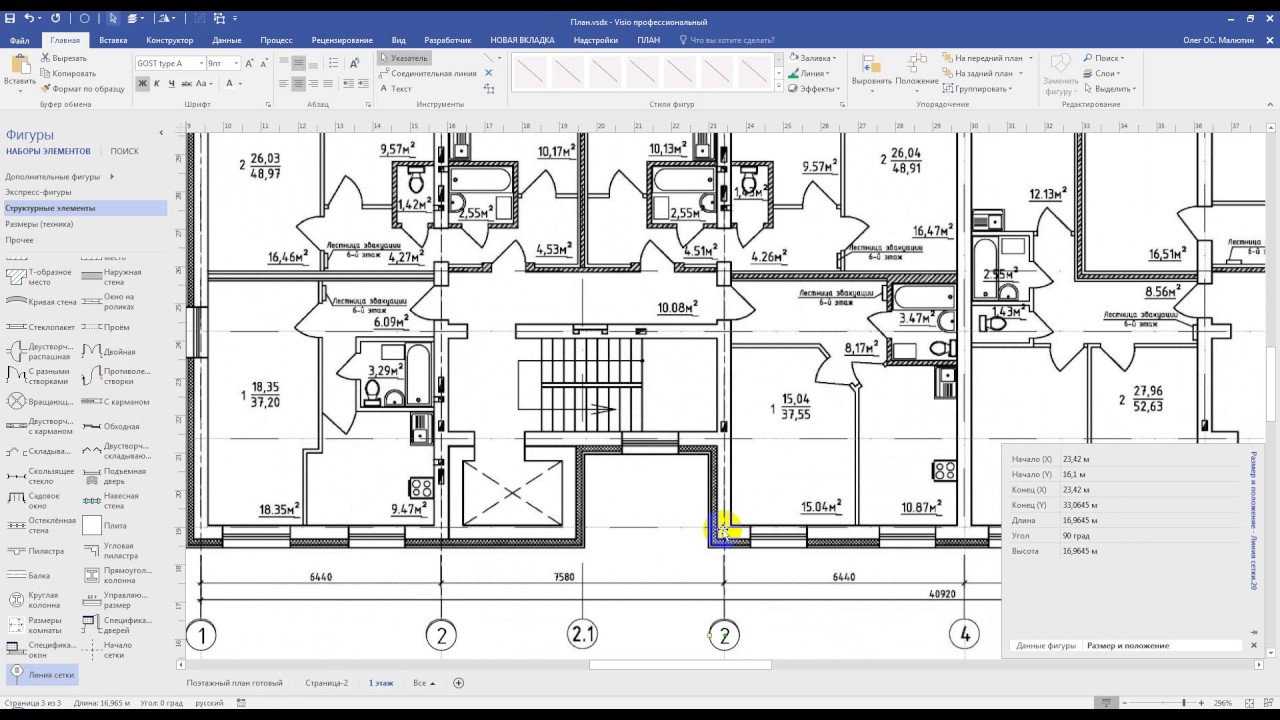This screenshot has height=720, width=1280.
Task: Select the Text tool (Текст)
Action: click(x=396, y=88)
